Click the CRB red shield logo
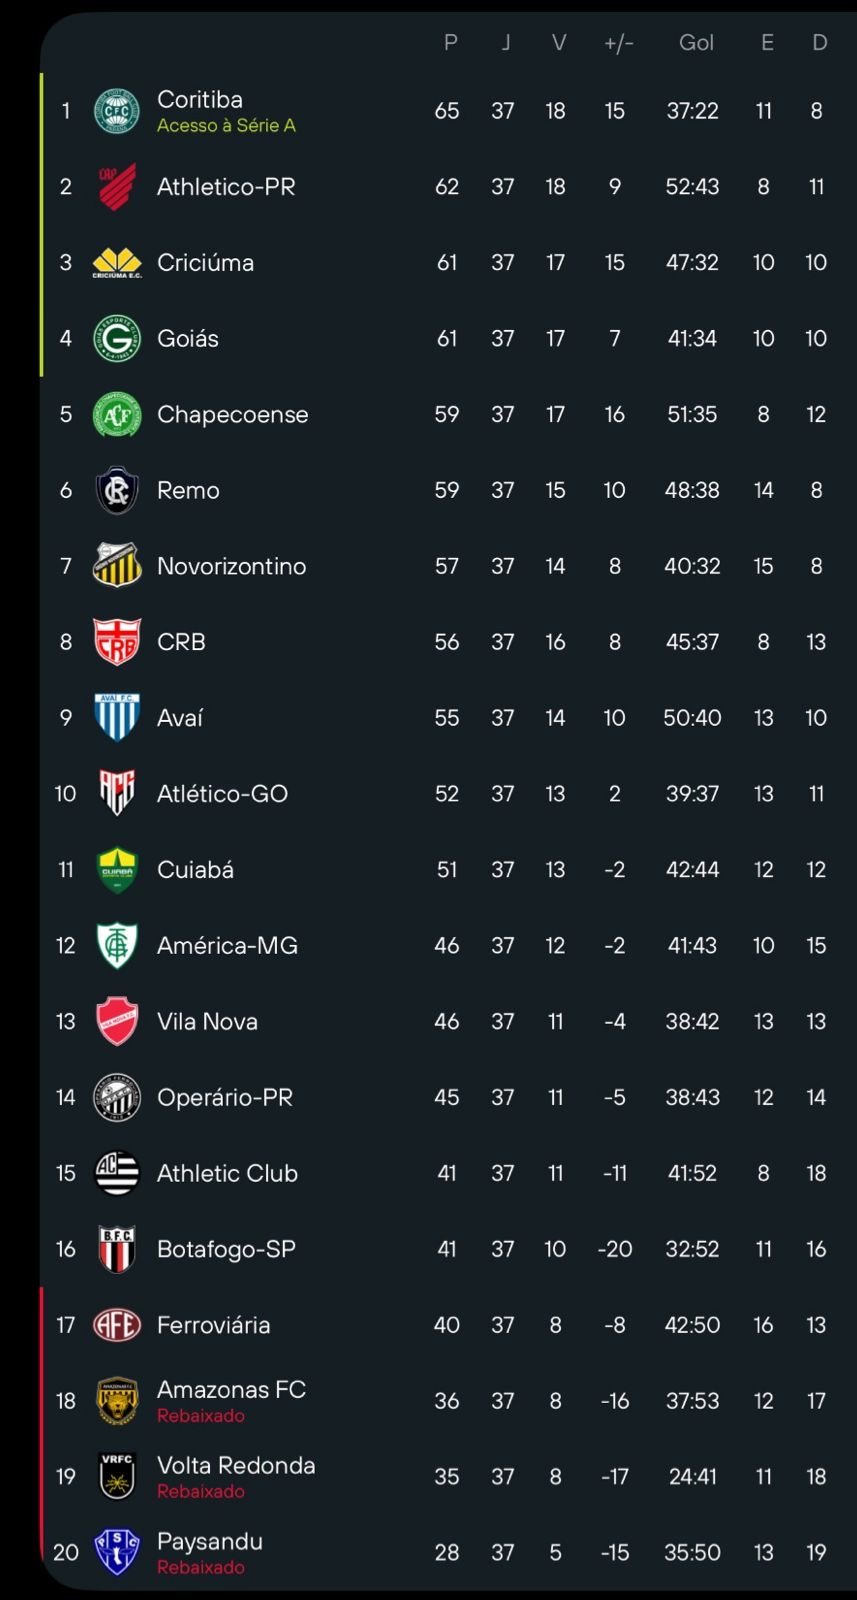Screen dimensions: 857x1600 pyautogui.click(x=117, y=642)
